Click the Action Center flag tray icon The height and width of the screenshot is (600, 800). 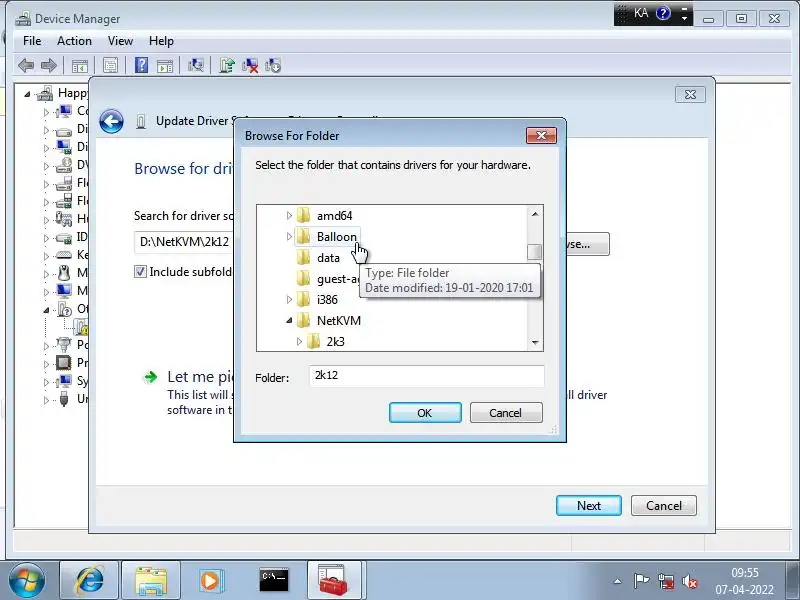pyautogui.click(x=641, y=581)
